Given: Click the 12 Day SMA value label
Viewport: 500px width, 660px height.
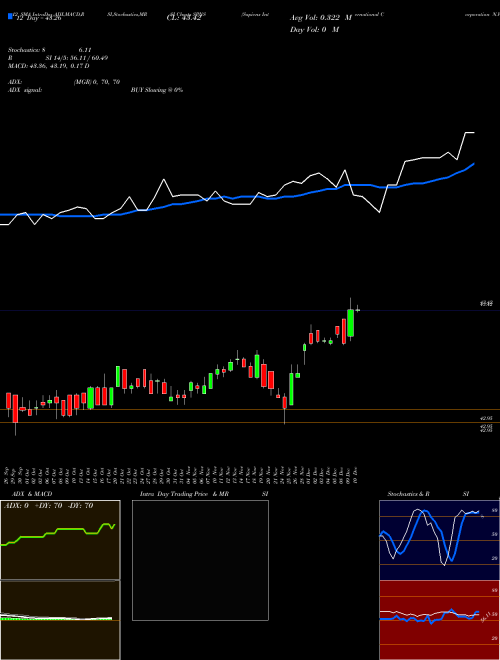Looking at the screenshot, I should pyautogui.click(x=39, y=18).
